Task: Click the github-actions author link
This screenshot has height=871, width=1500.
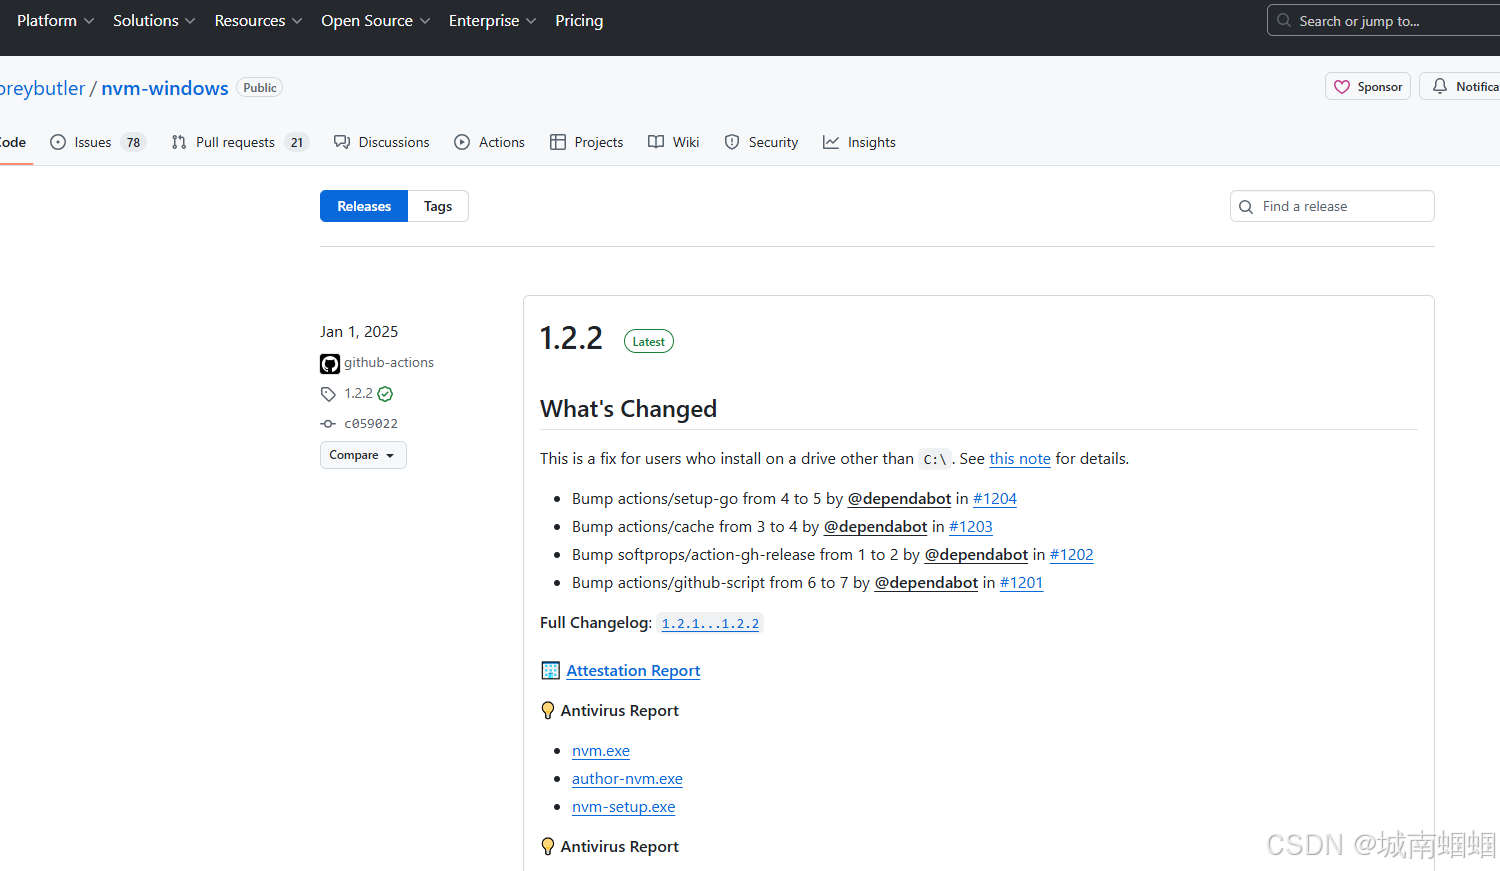Action: [389, 362]
